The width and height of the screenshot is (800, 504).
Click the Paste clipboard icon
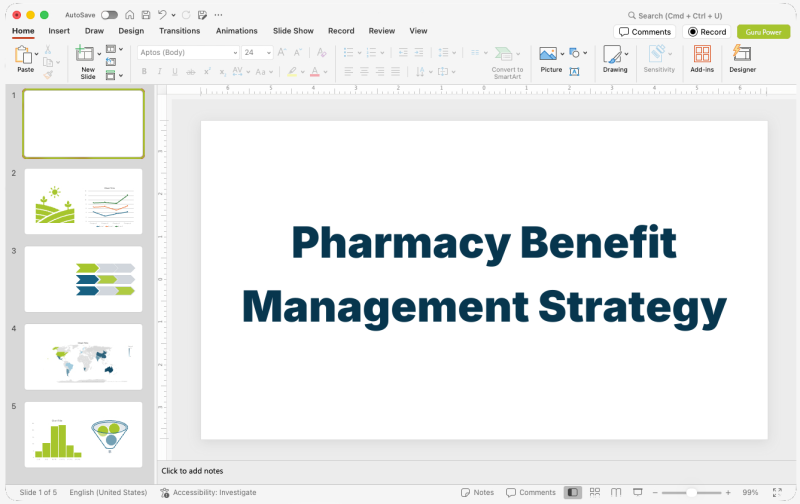click(23, 54)
